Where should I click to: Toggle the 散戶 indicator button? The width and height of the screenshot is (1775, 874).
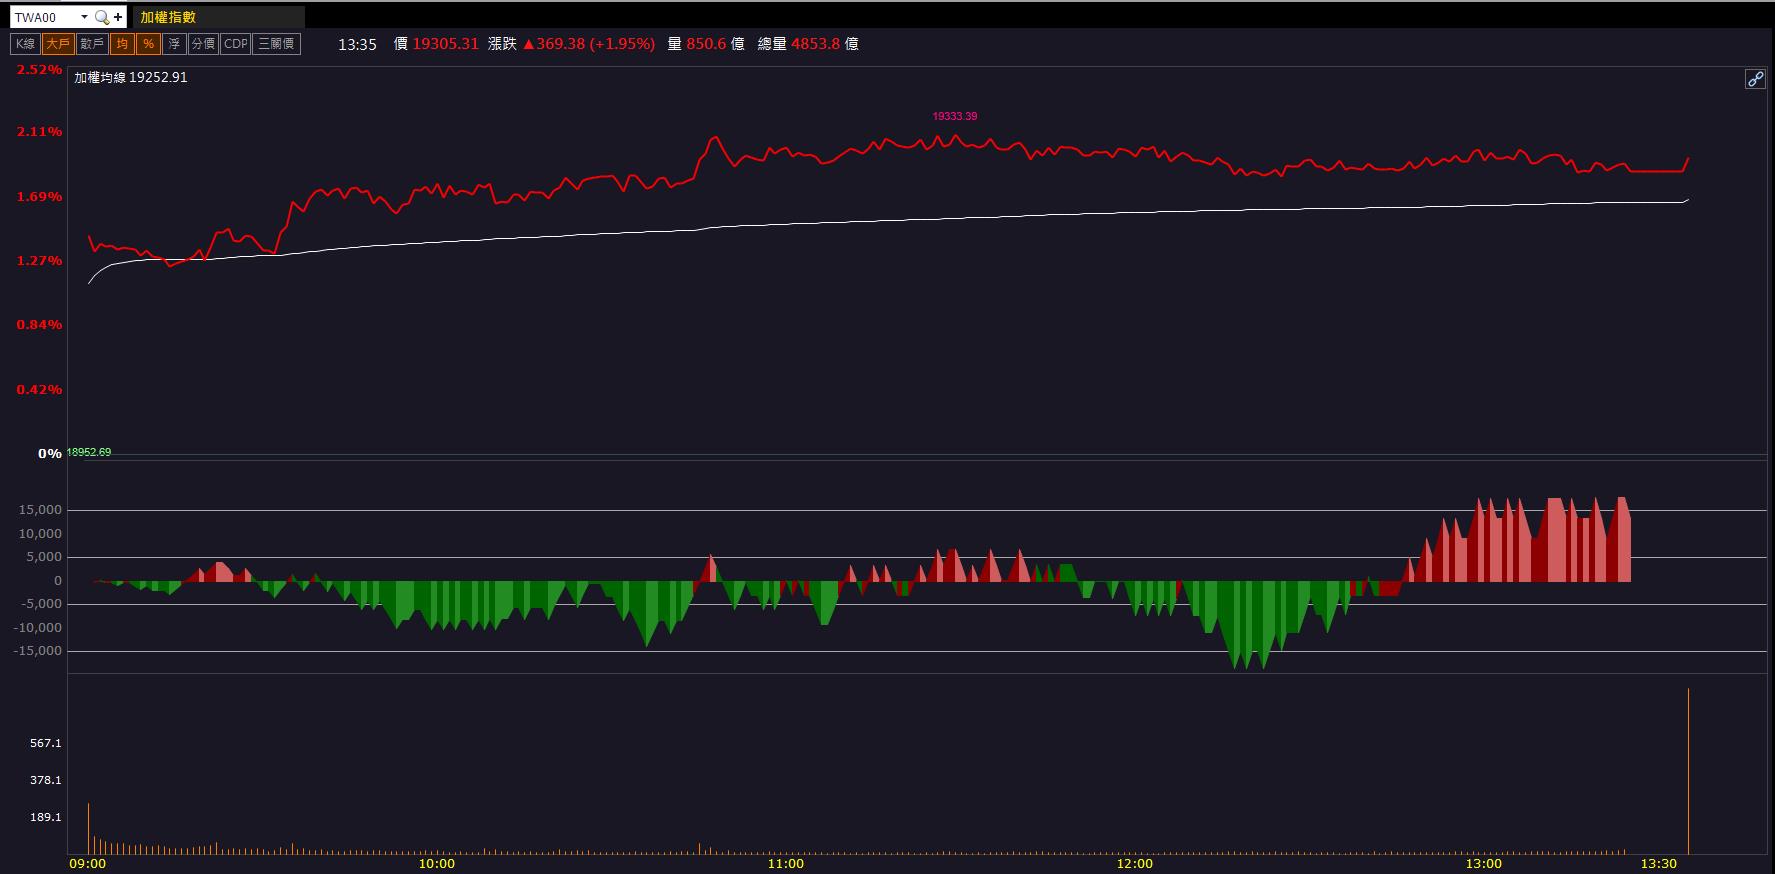tap(92, 44)
